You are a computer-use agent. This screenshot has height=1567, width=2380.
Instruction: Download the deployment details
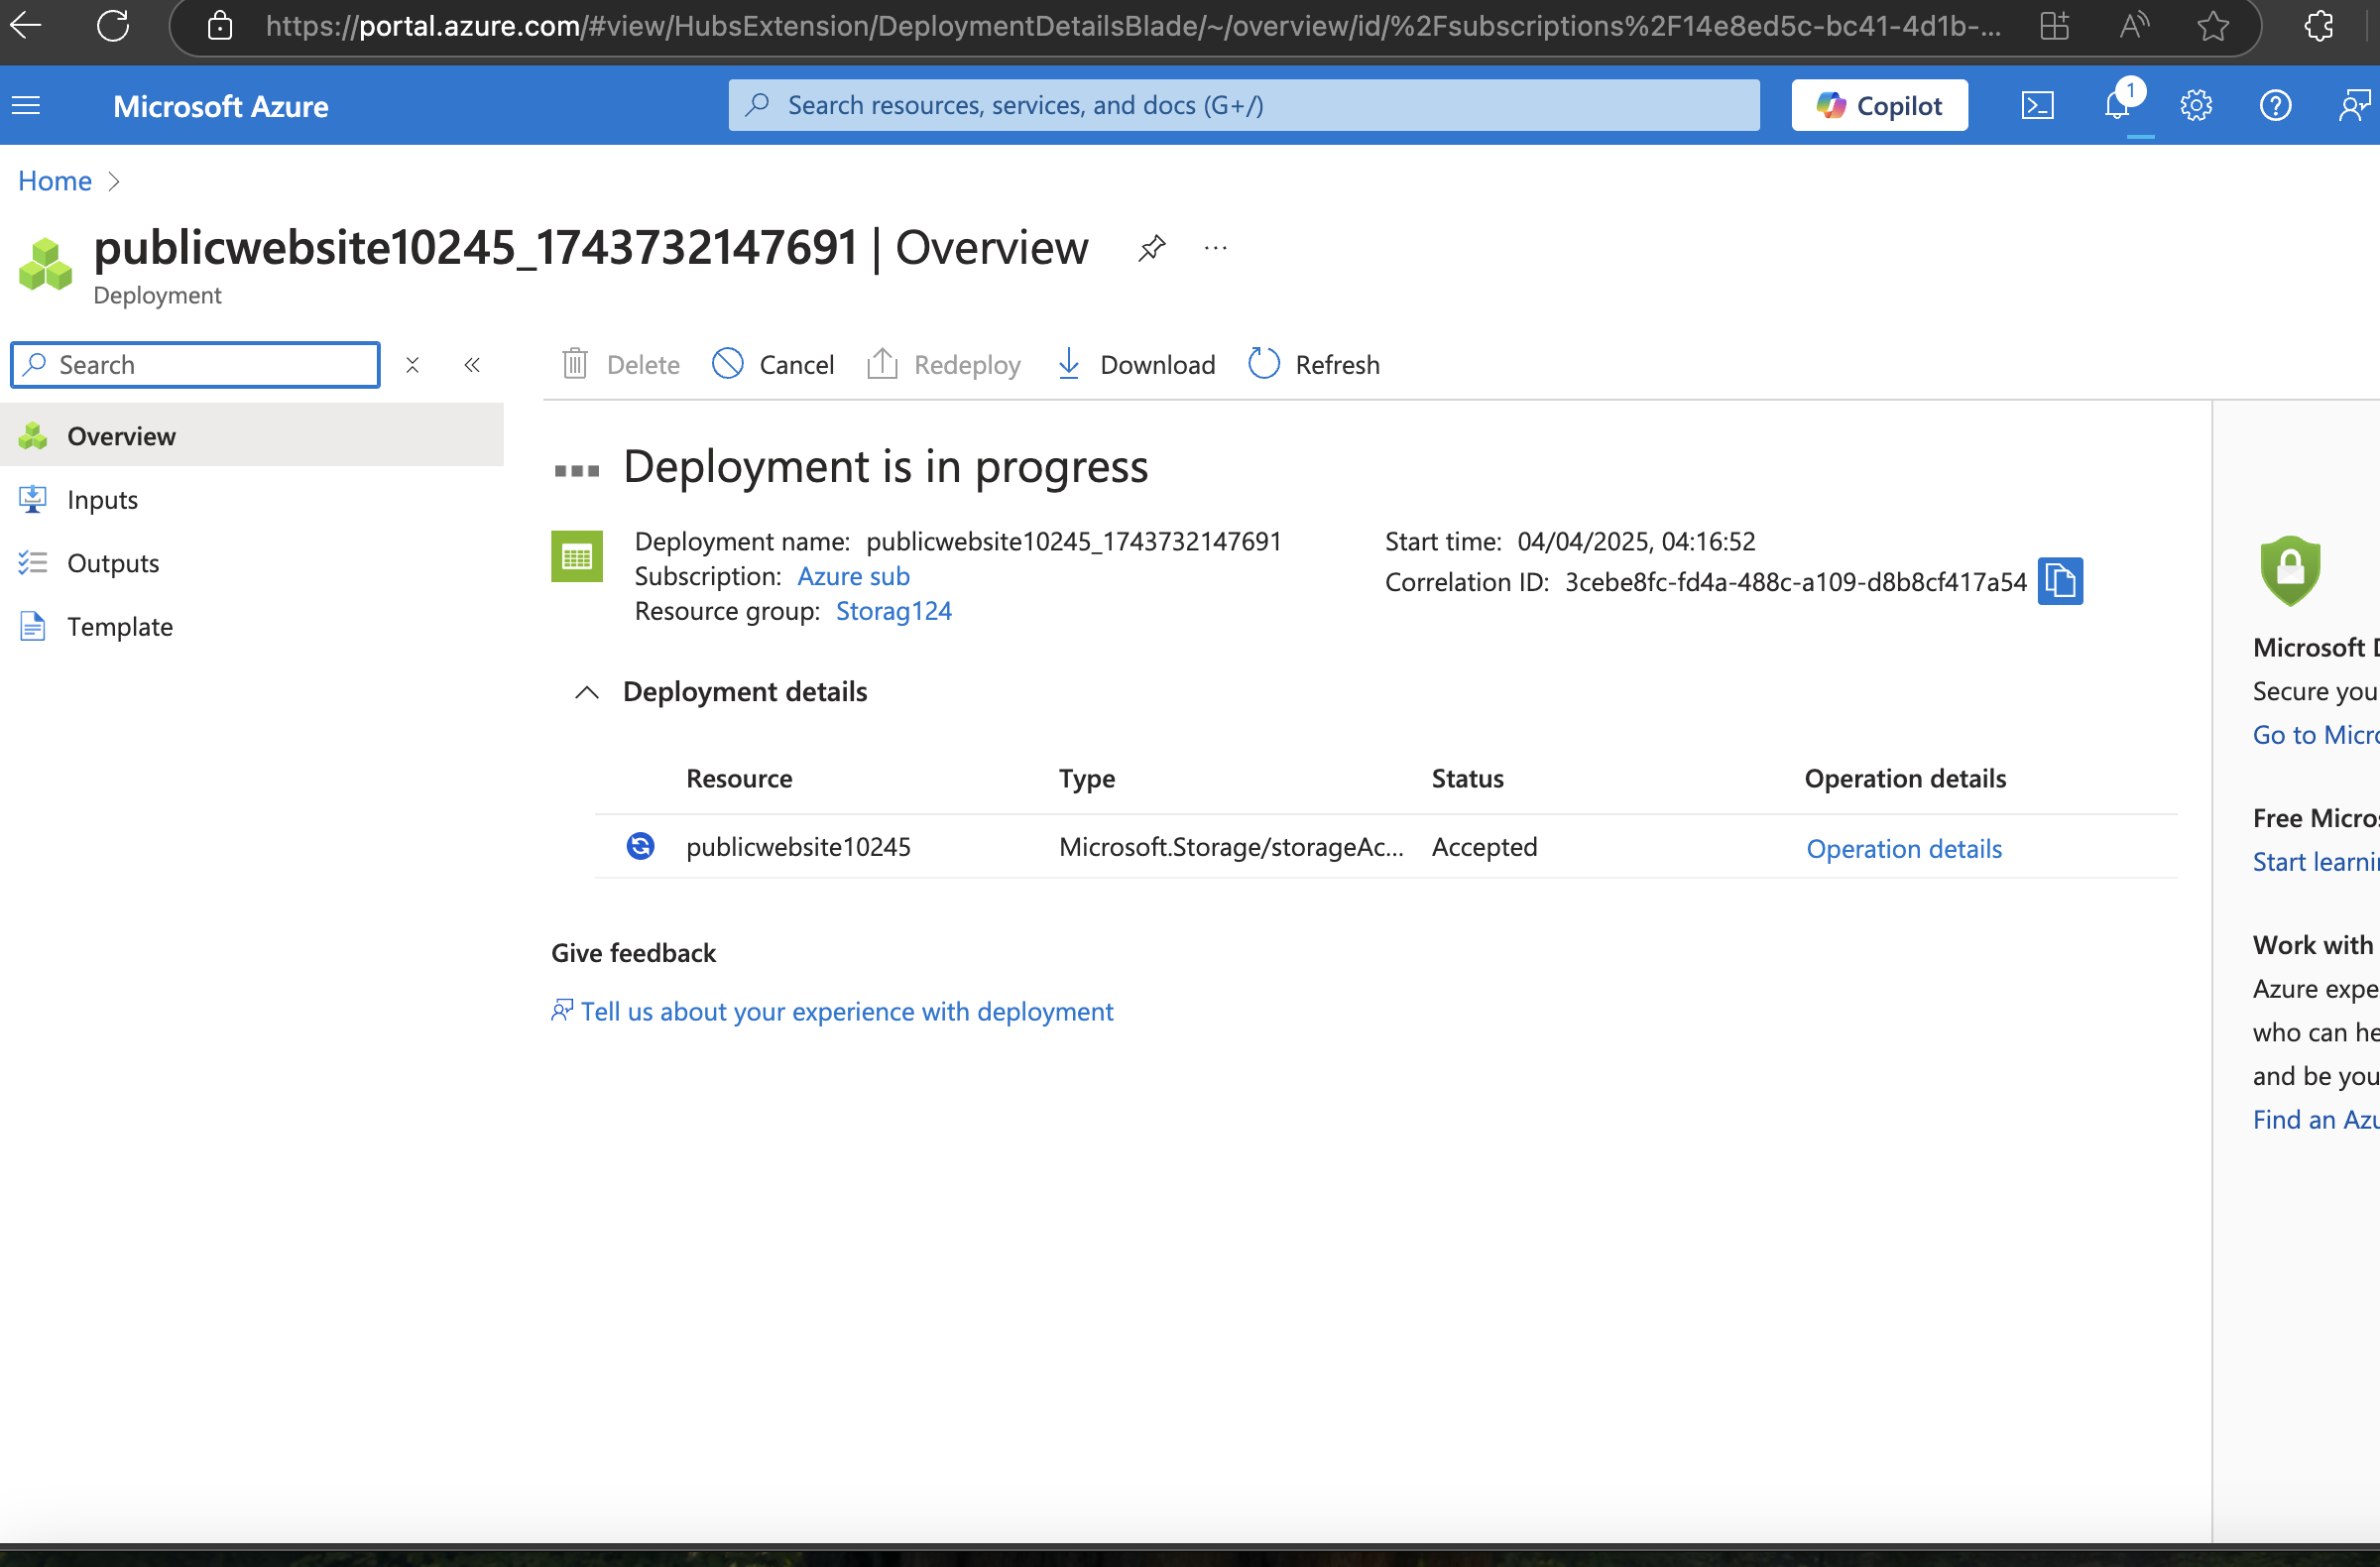[x=1135, y=365]
